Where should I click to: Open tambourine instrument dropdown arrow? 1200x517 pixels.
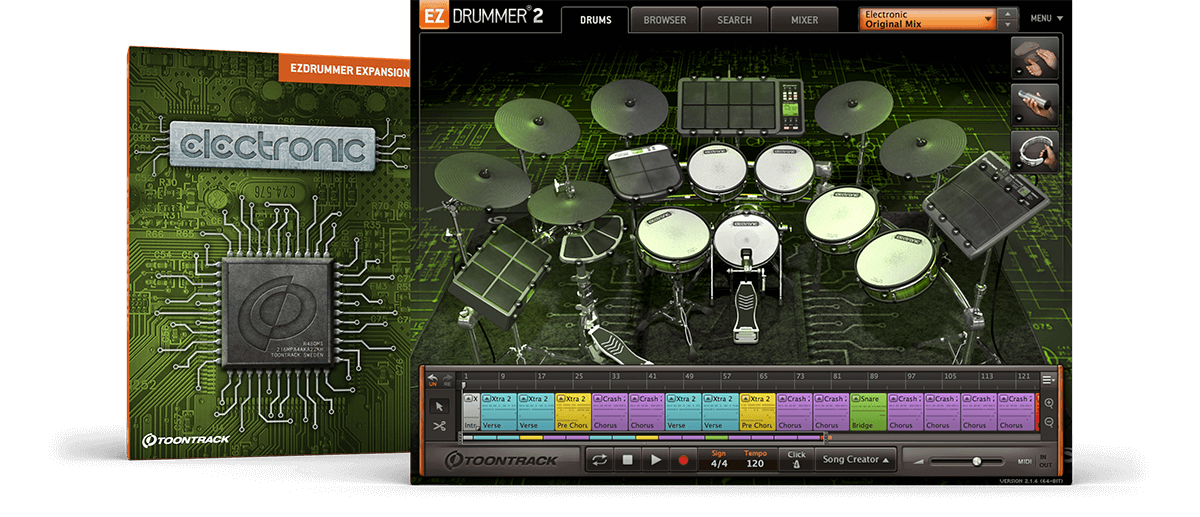click(x=1018, y=166)
